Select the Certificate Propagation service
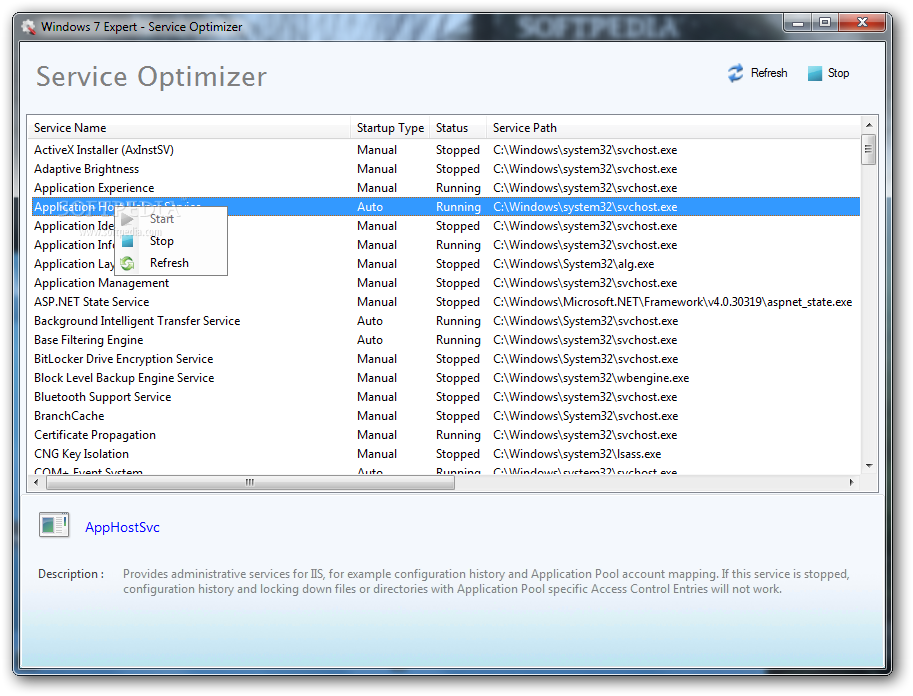Screen dimensions: 913x696 pyautogui.click(x=445, y=435)
